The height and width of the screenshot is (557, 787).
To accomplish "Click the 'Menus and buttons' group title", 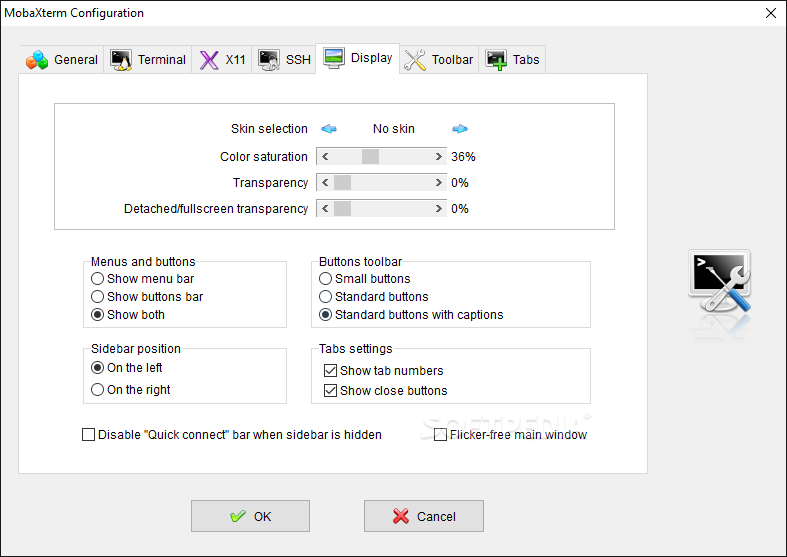I will (x=143, y=261).
